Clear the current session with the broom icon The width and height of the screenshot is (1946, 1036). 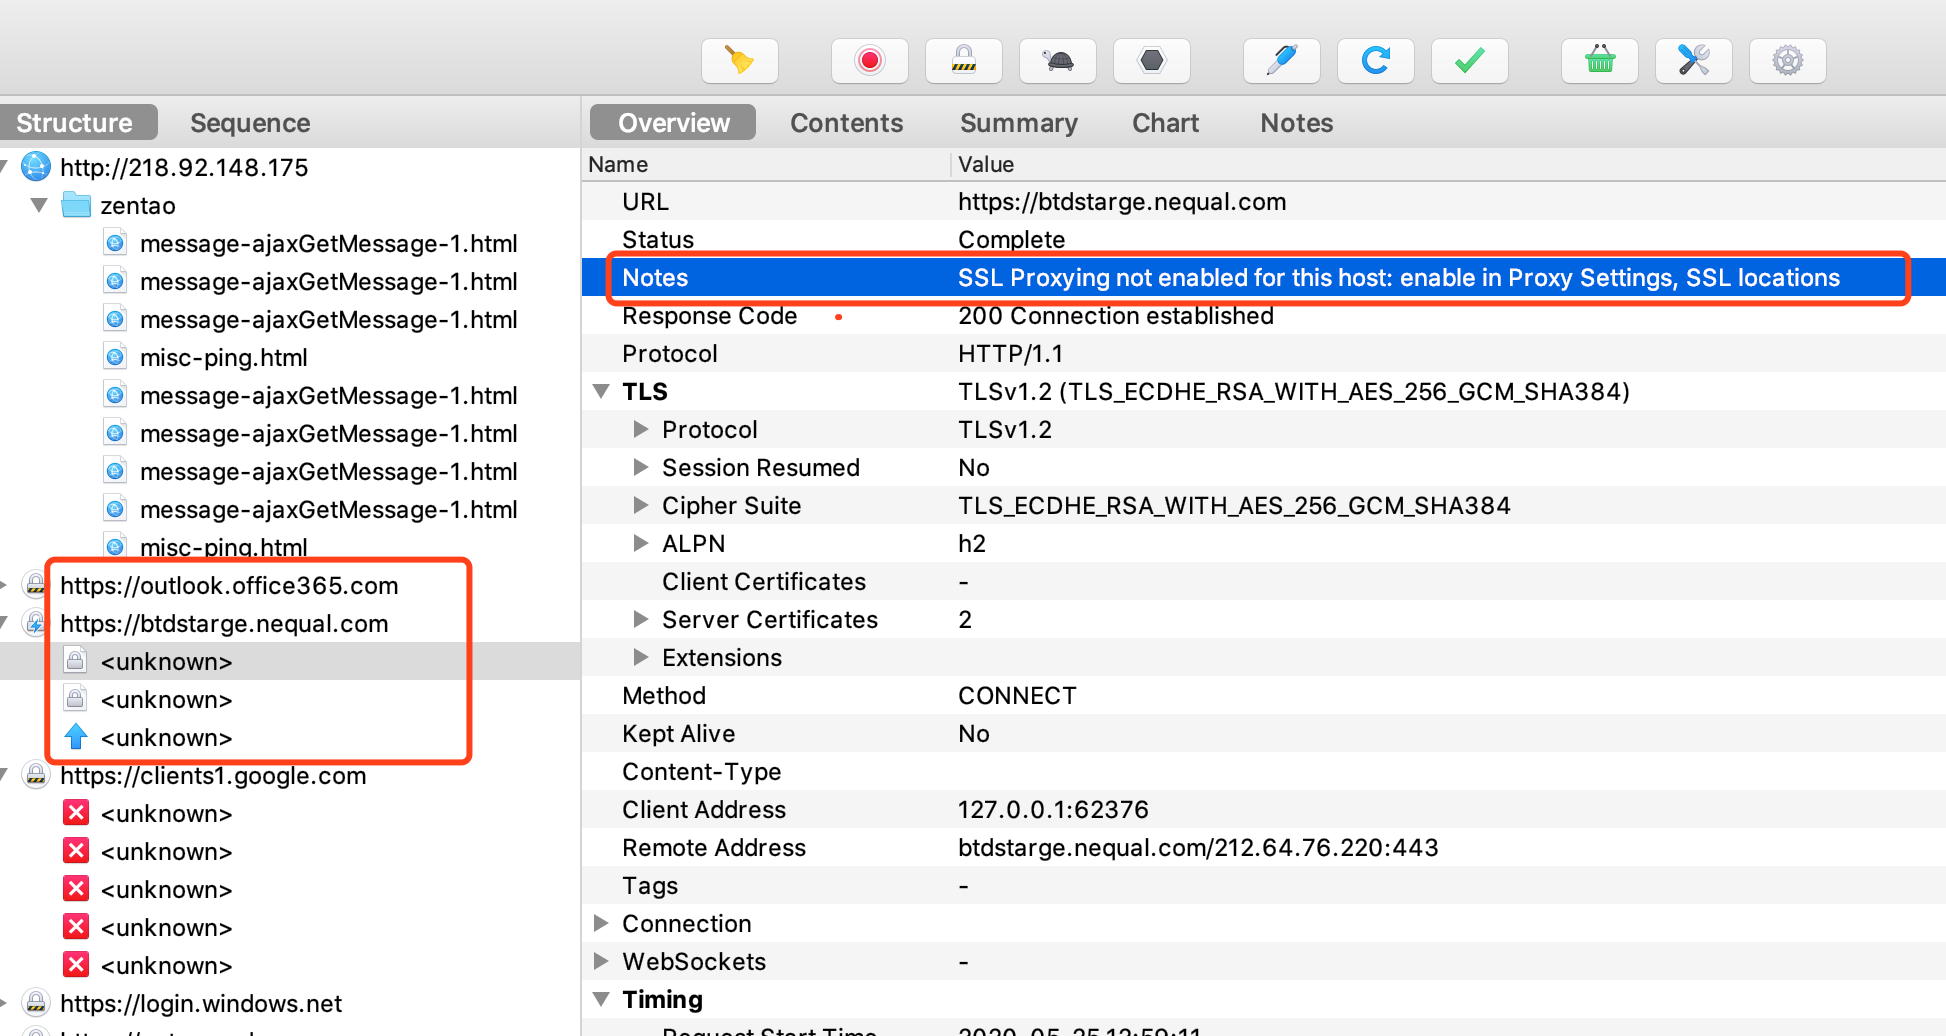(x=739, y=60)
